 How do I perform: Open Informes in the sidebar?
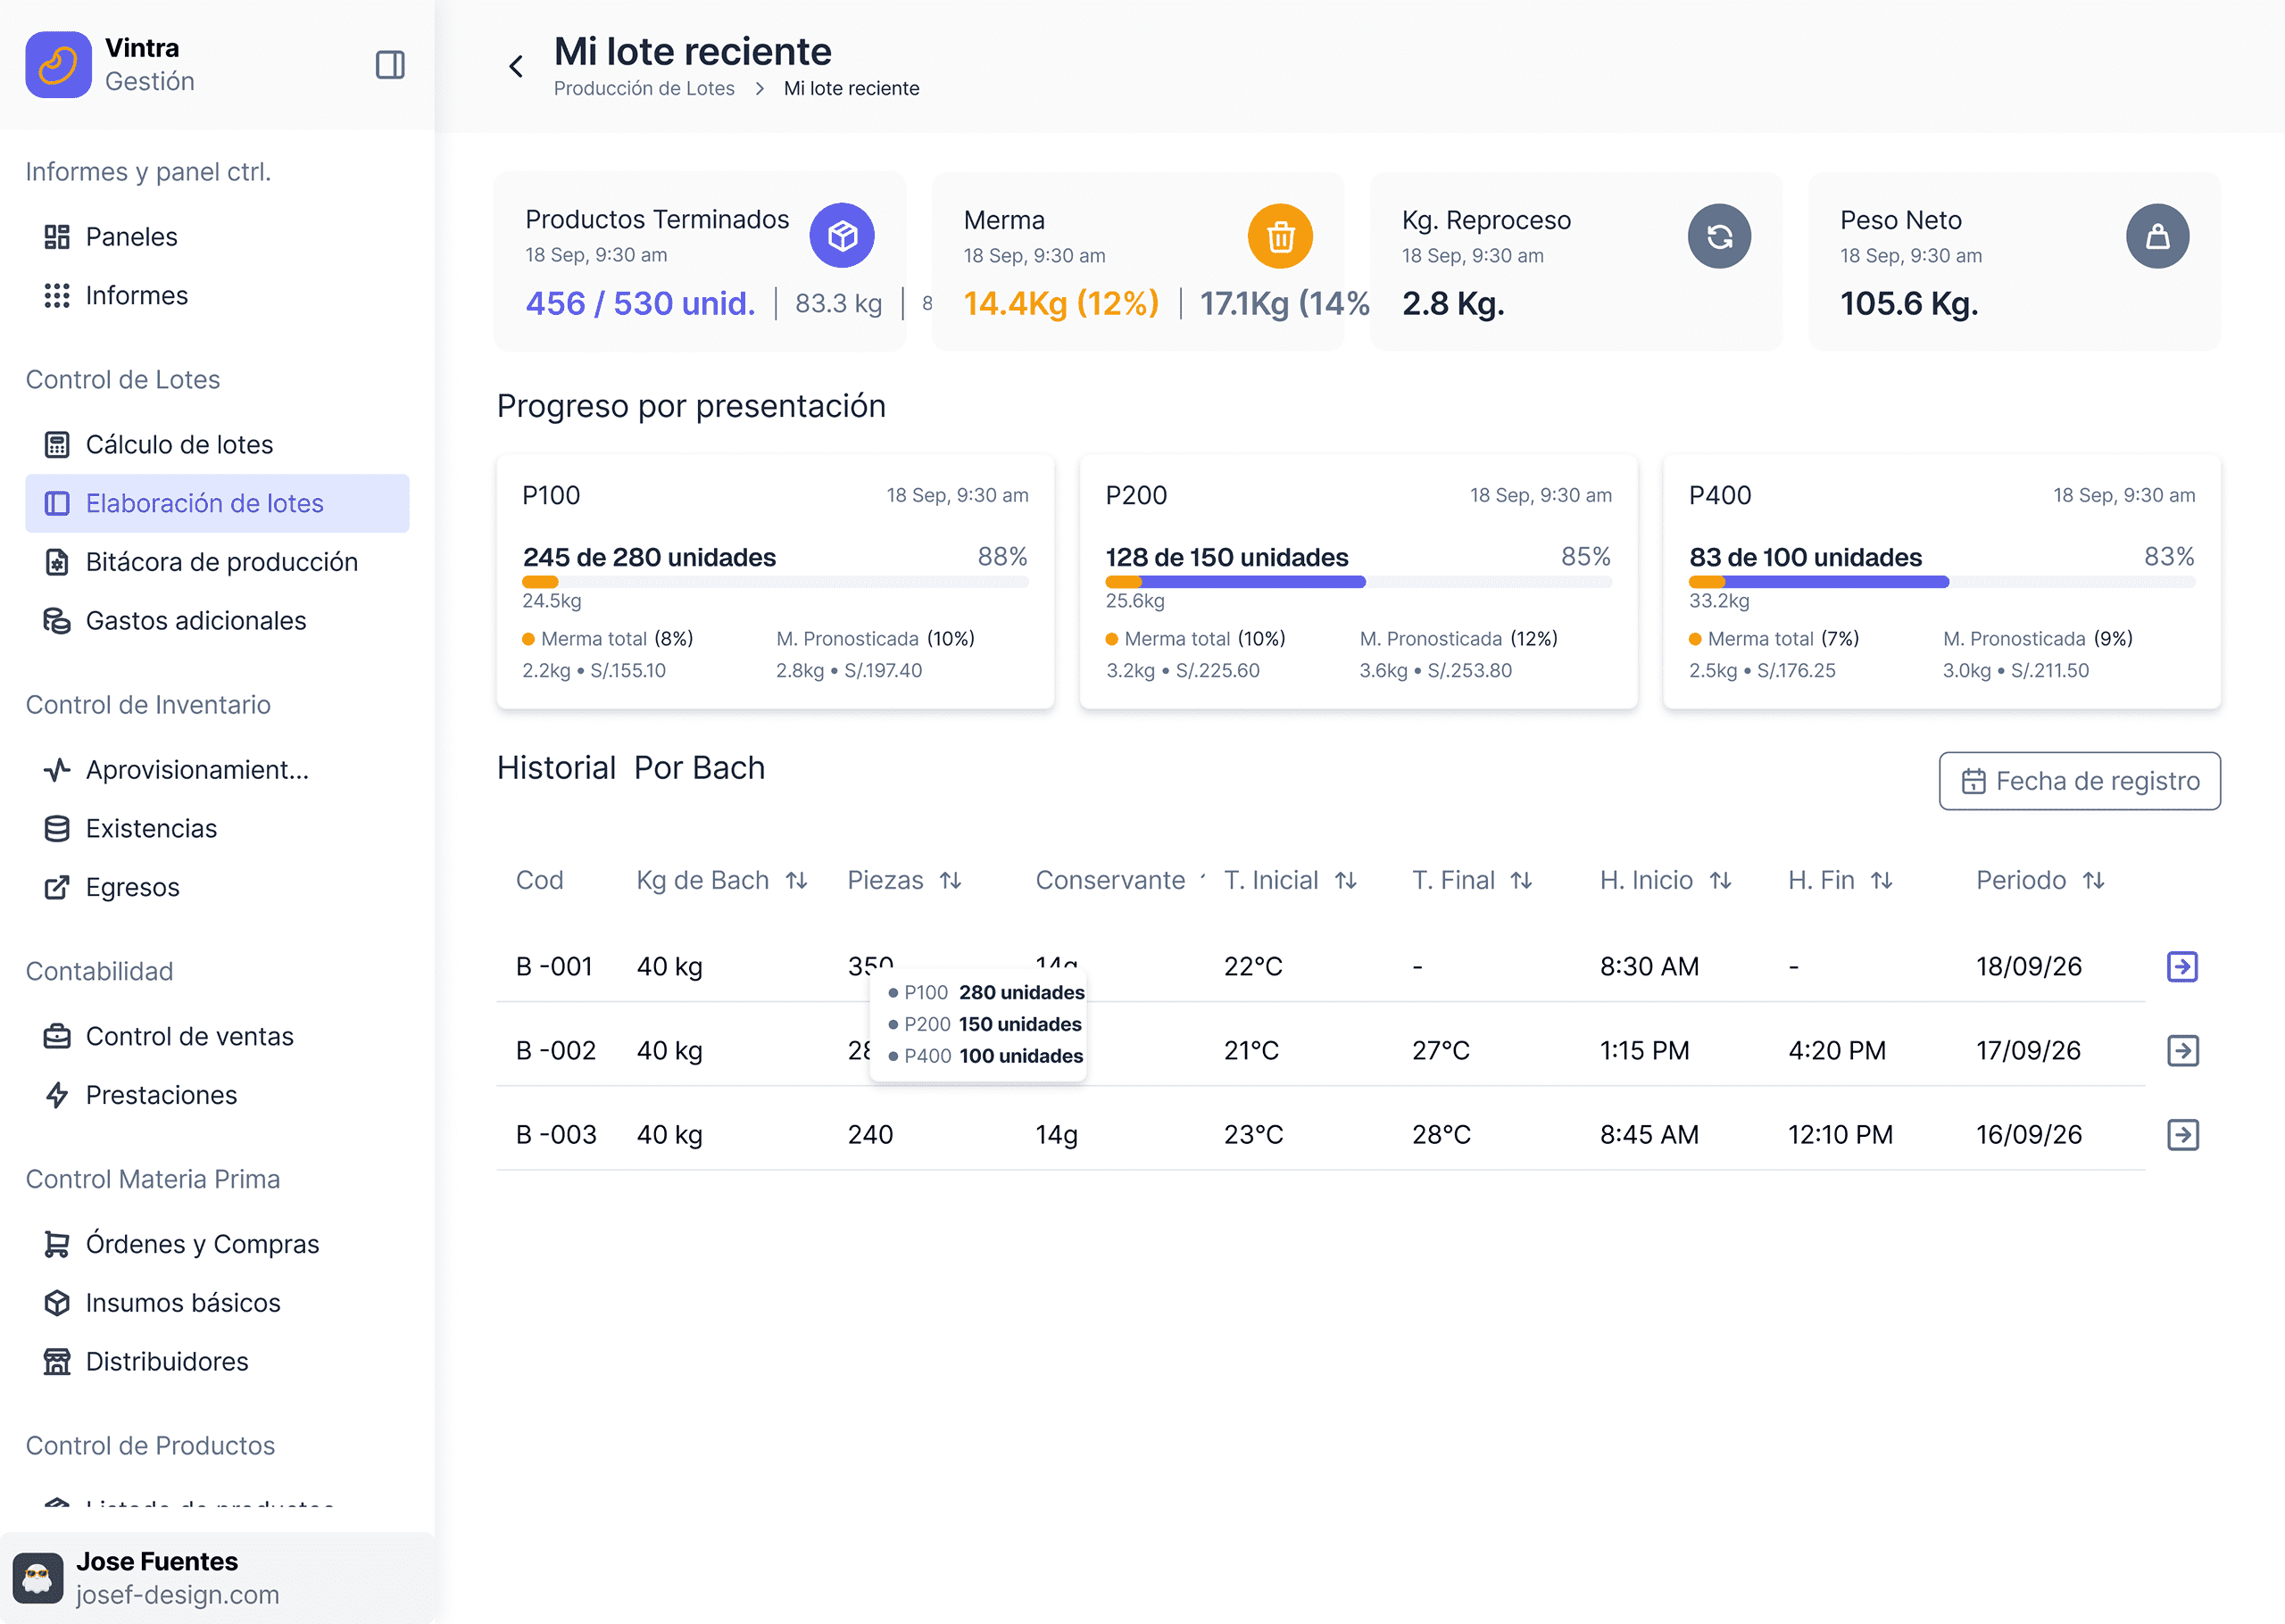point(217,296)
